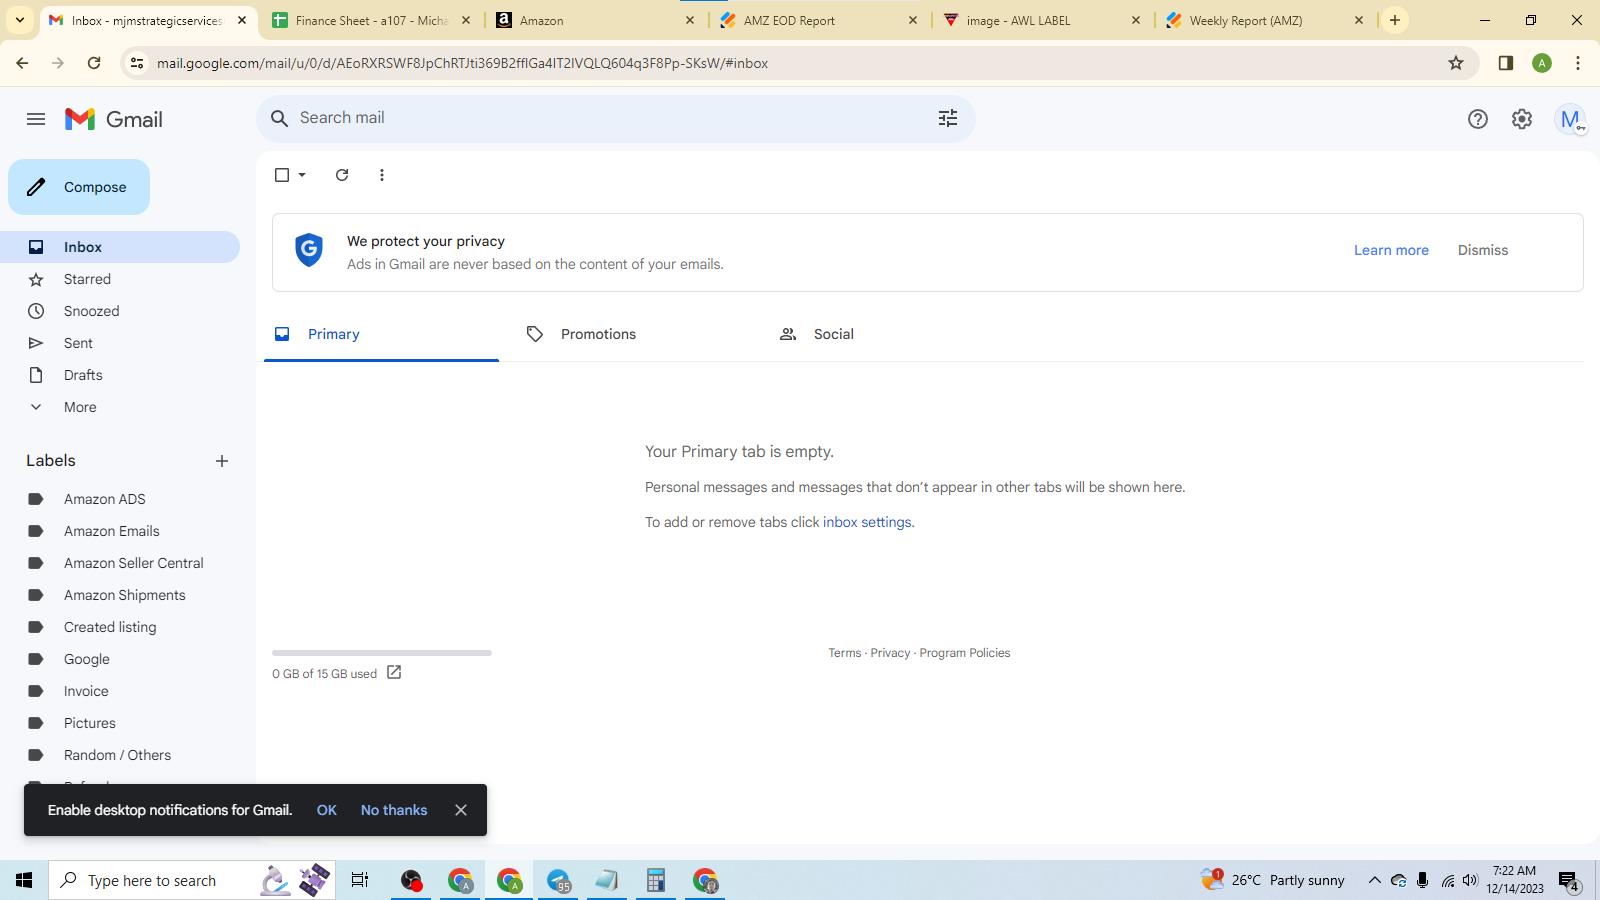
Task: Go back in browser
Action: [22, 63]
